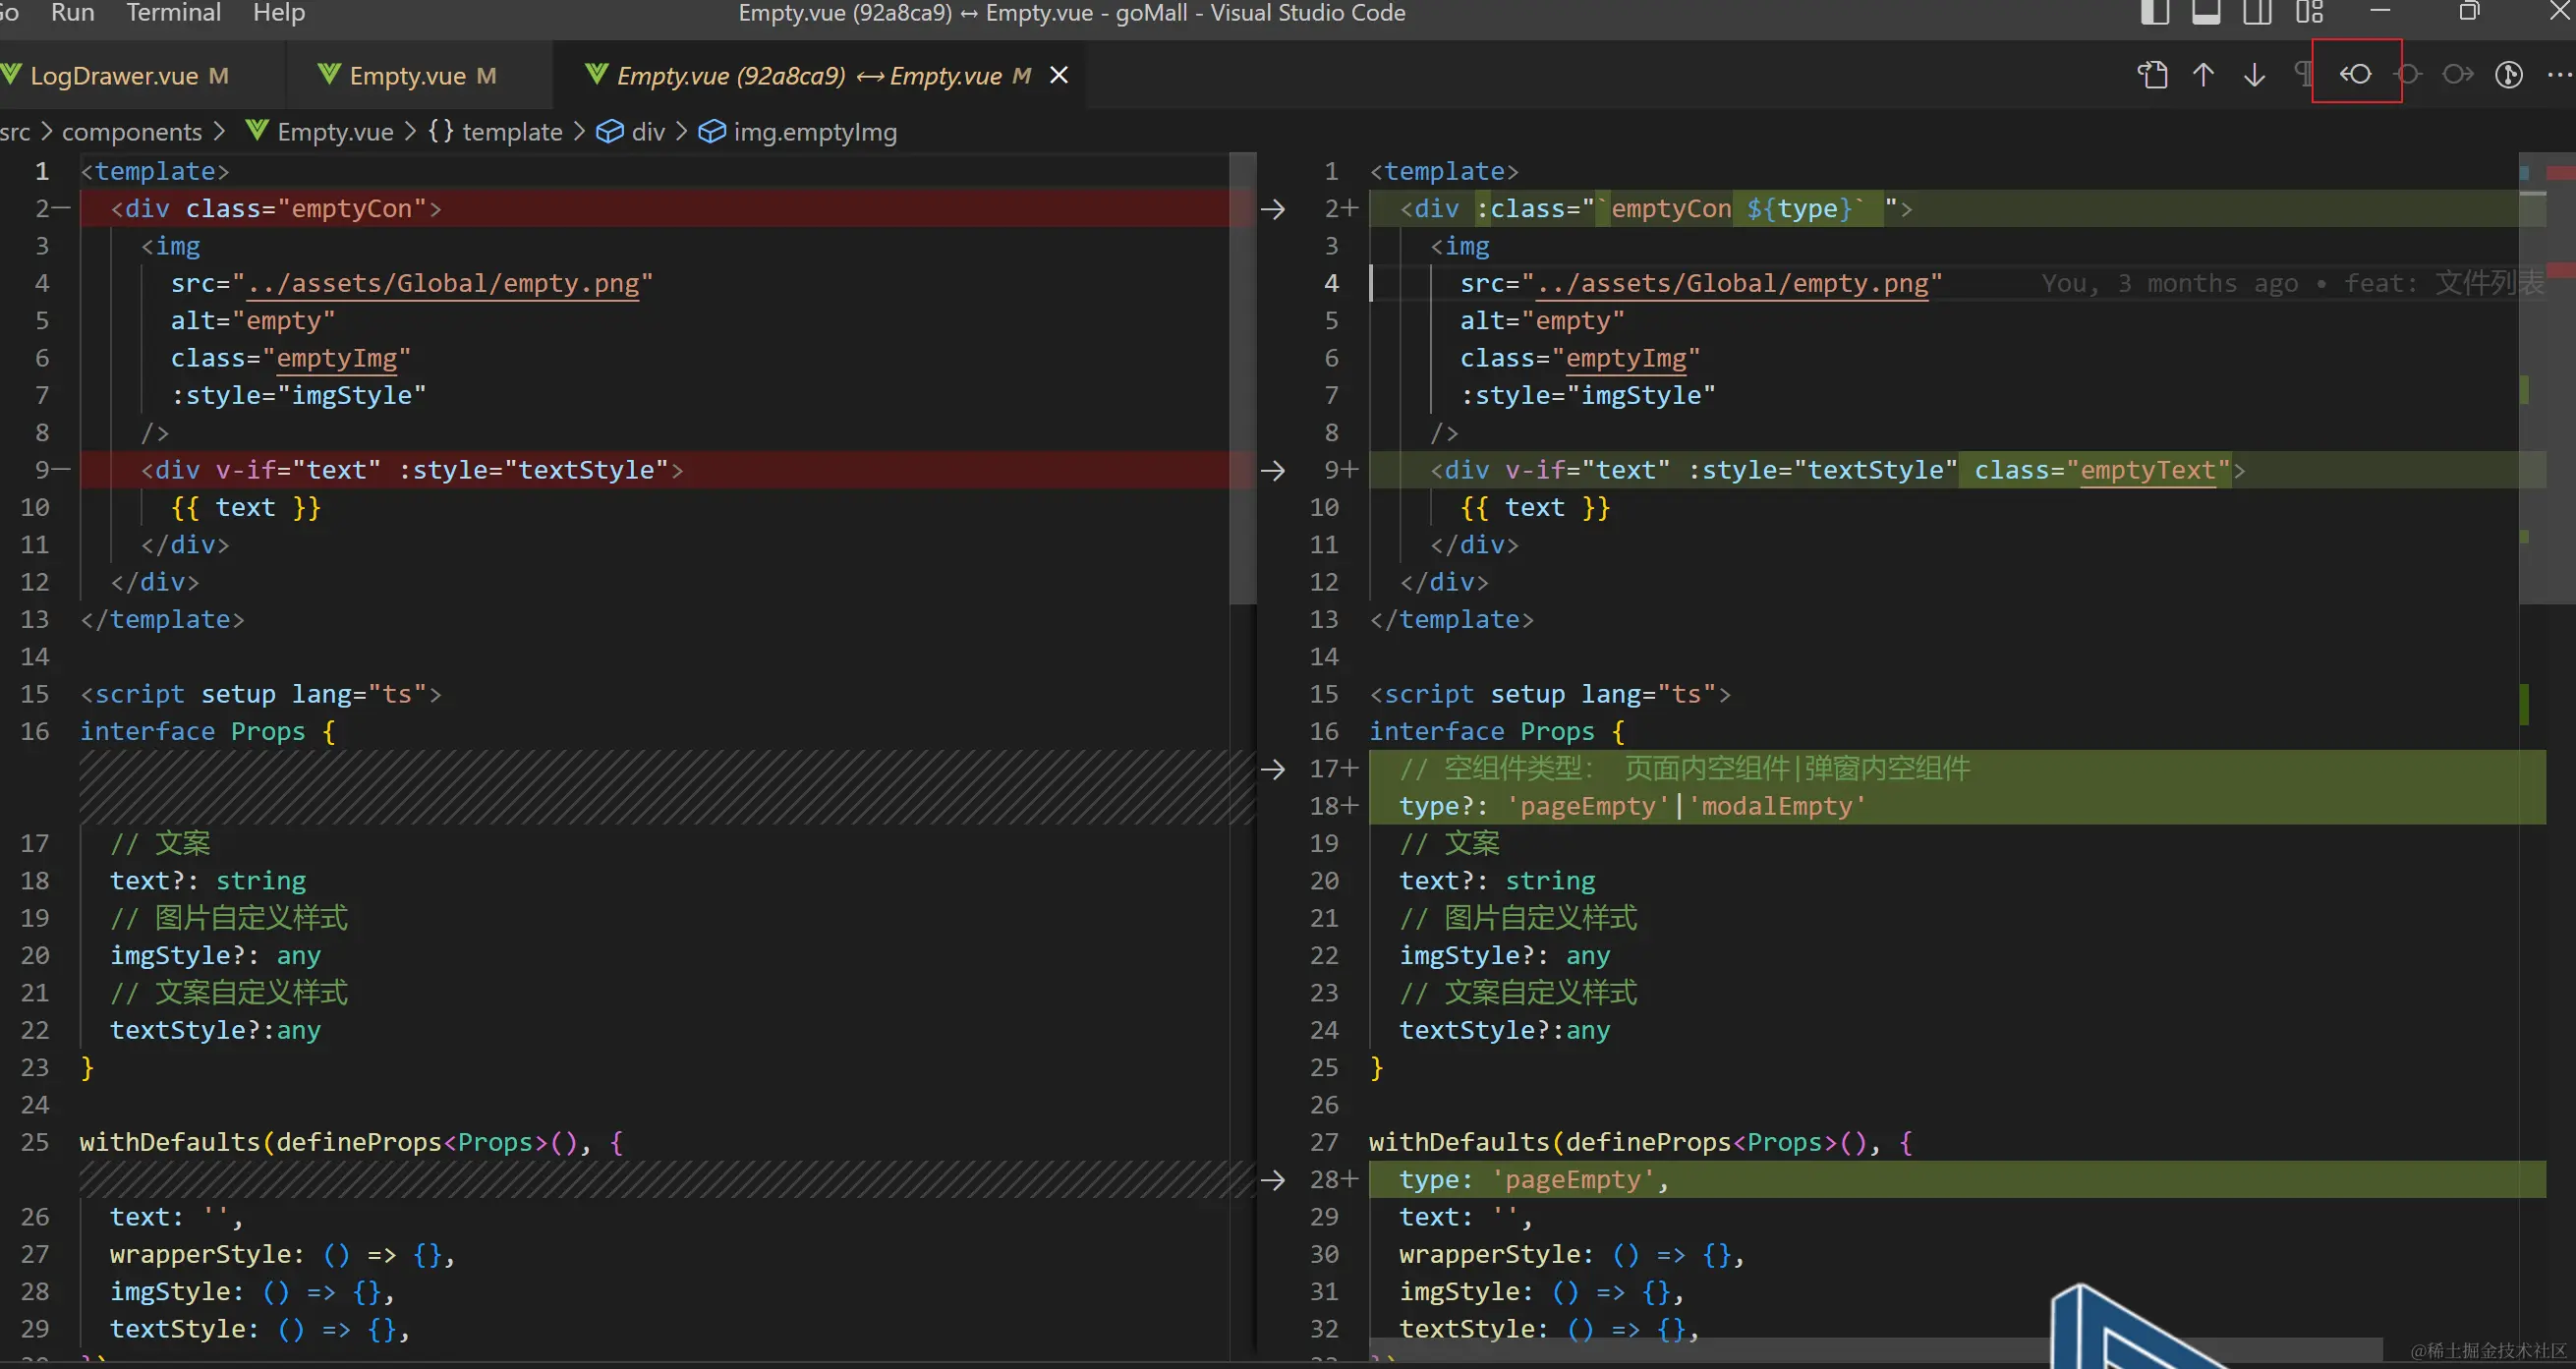Revert line 2 change using gutter arrow
Screen dimensions: 2576x1369
coord(1273,209)
